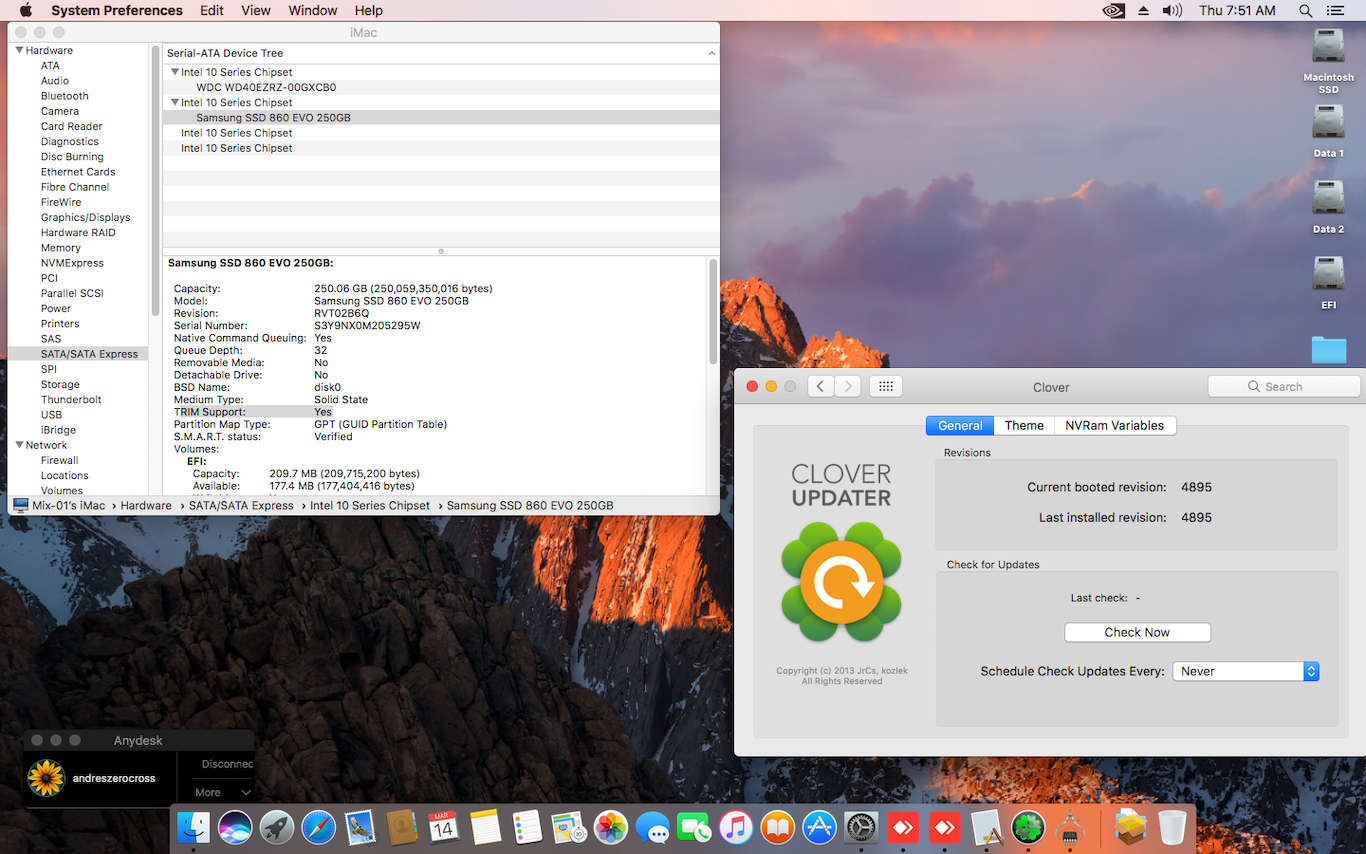Open Finder from the Dock
Viewport: 1366px width, 854px height.
click(x=193, y=827)
